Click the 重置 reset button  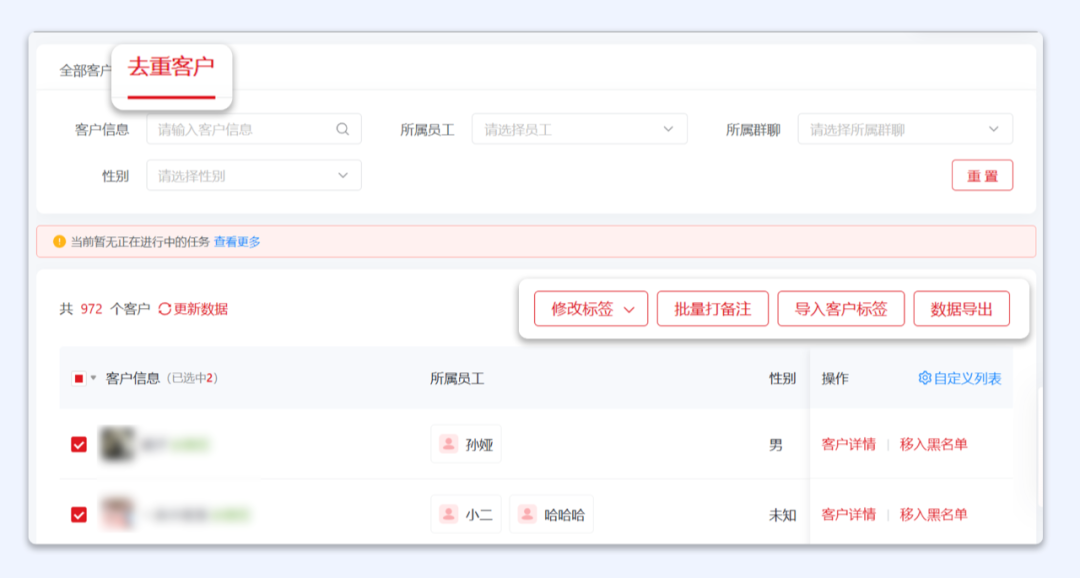click(981, 174)
